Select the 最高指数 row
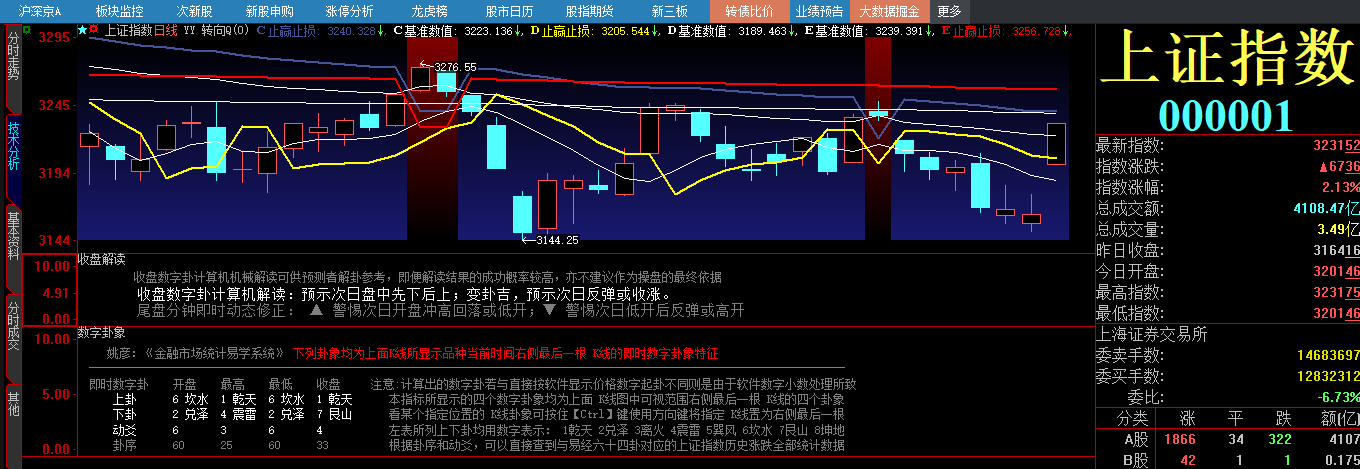The height and width of the screenshot is (469, 1360). click(1227, 292)
